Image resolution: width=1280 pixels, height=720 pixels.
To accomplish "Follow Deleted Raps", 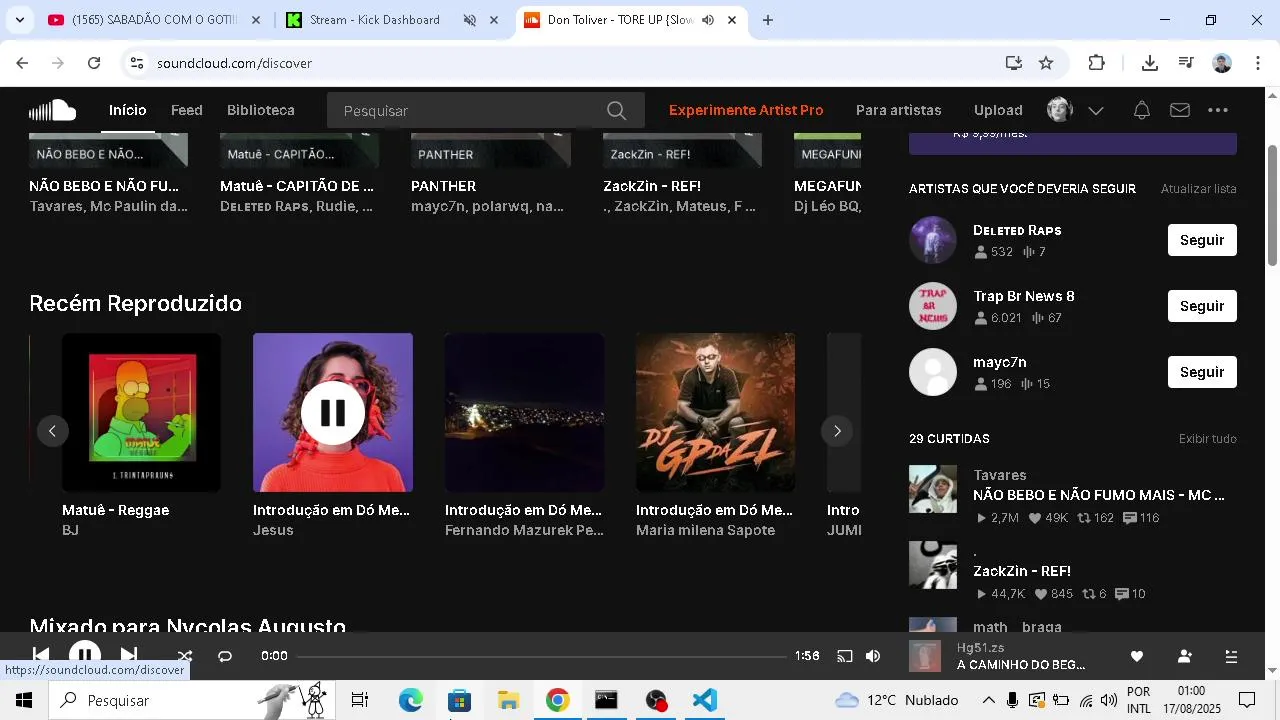I will coord(1202,240).
